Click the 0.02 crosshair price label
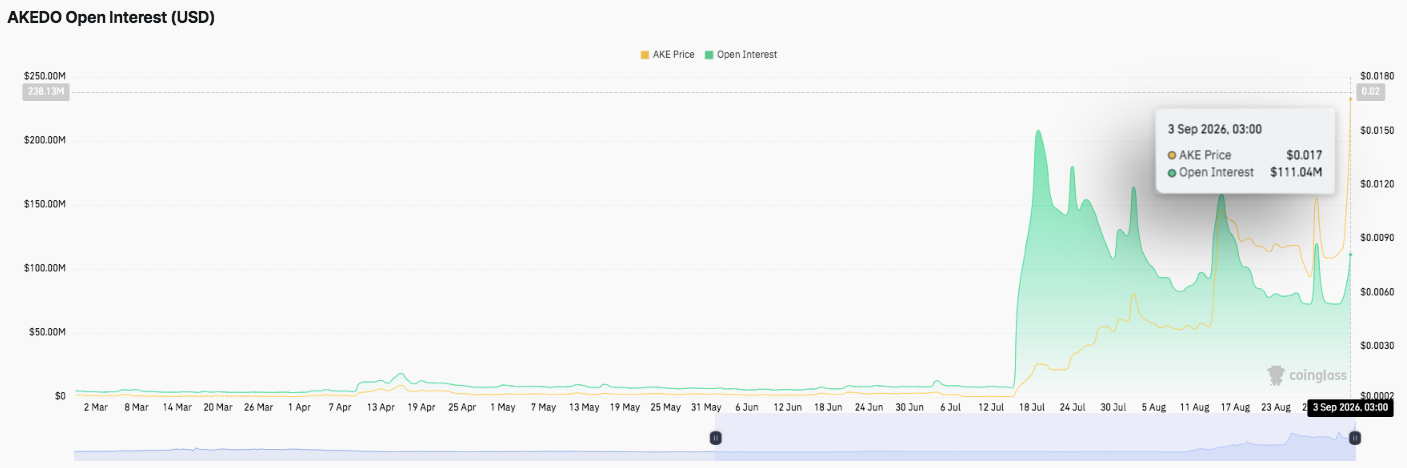 click(1372, 92)
